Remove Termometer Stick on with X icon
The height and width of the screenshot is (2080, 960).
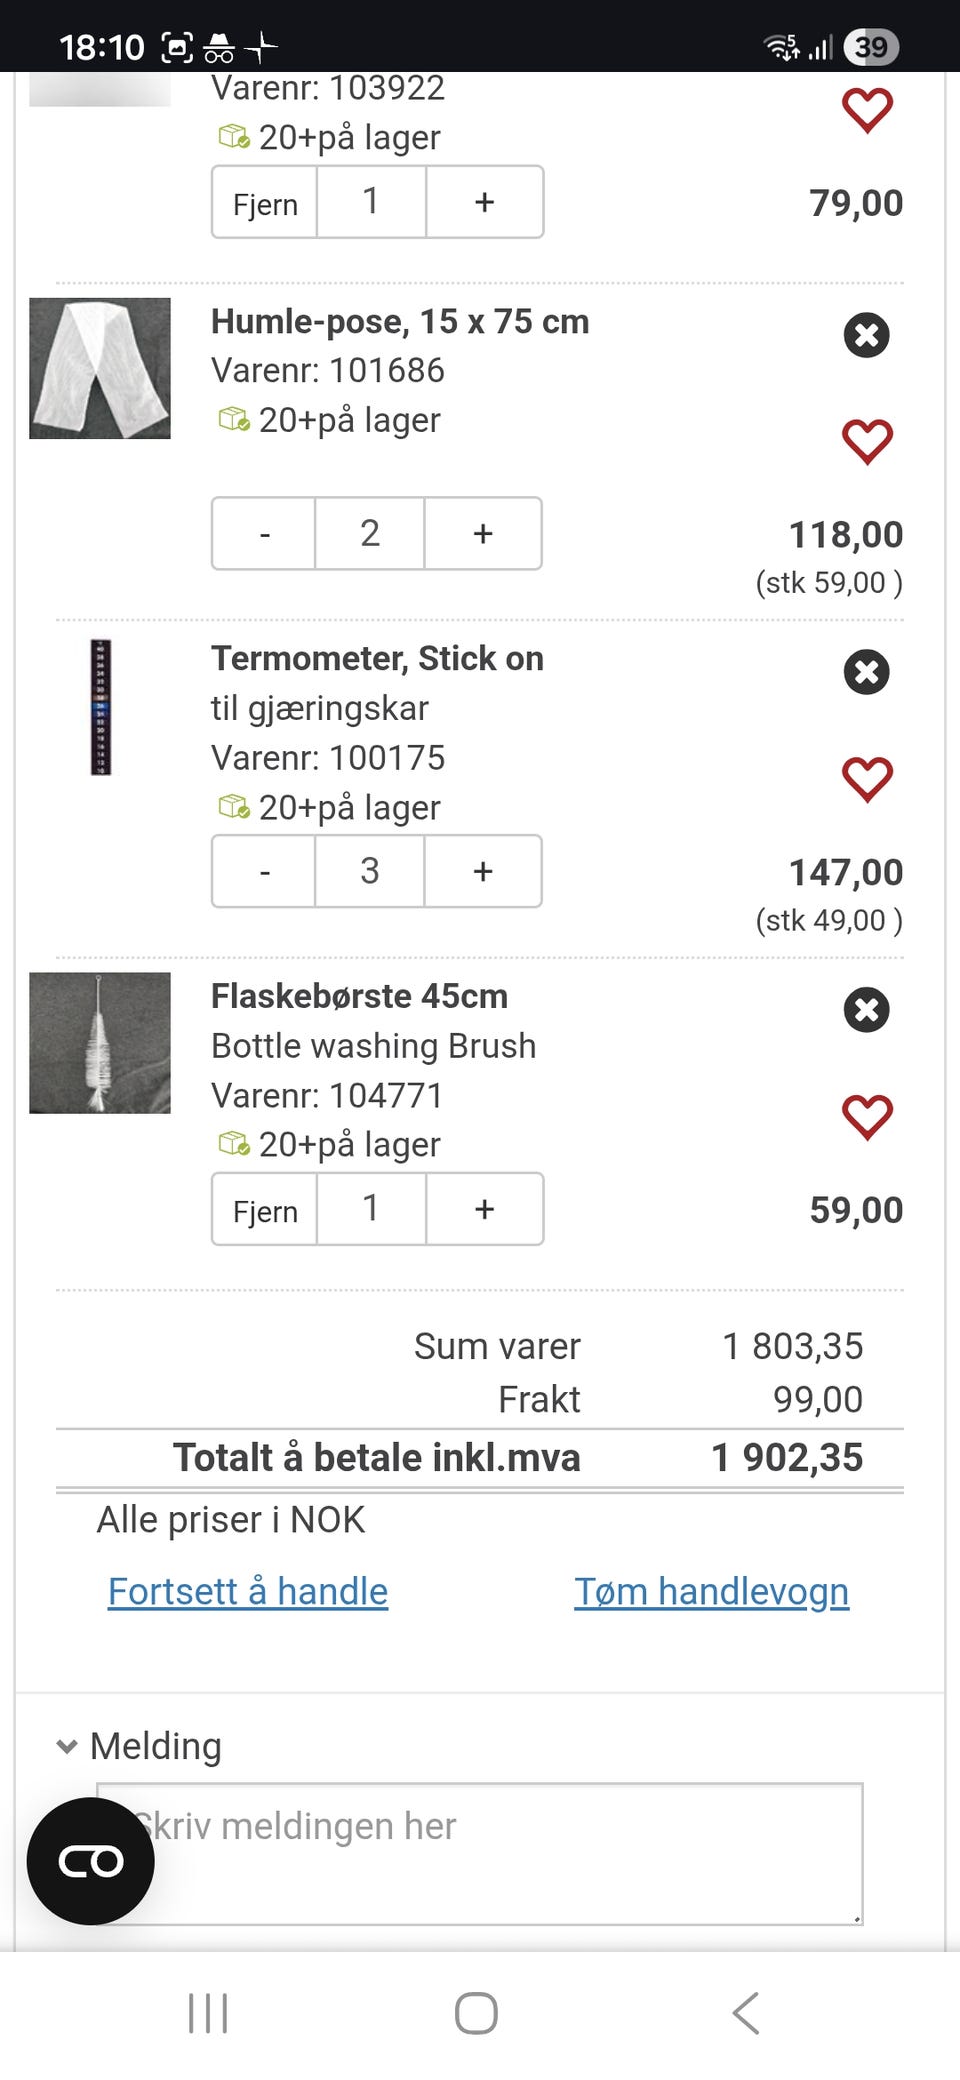(x=866, y=672)
